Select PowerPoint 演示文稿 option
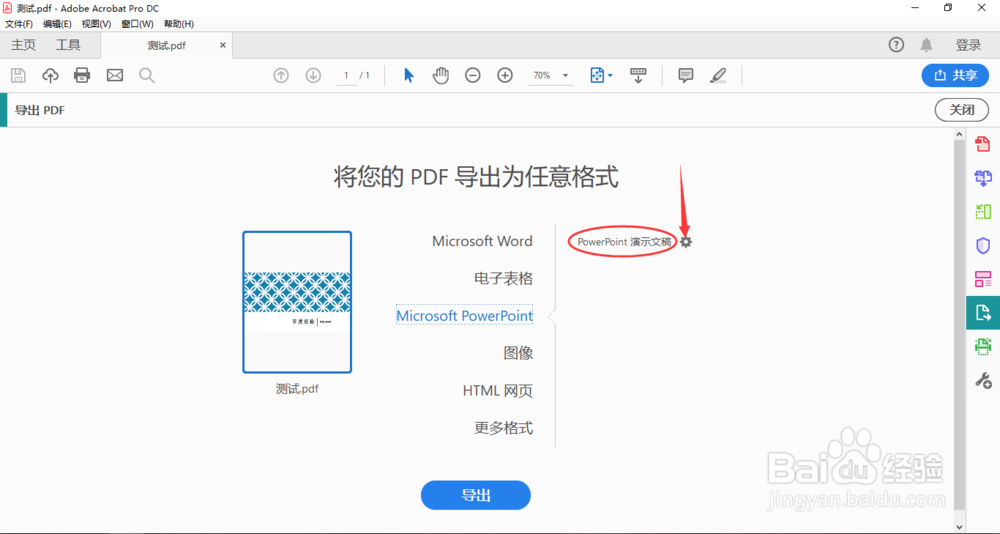The image size is (1000, 534). pyautogui.click(x=624, y=242)
